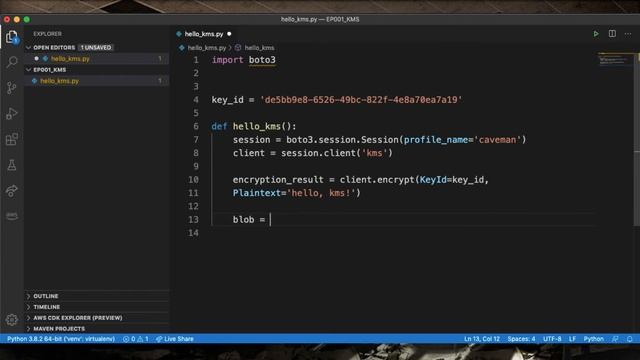The height and width of the screenshot is (360, 640).
Task: Click the 'def hello_kms():' line
Action: pos(254,126)
